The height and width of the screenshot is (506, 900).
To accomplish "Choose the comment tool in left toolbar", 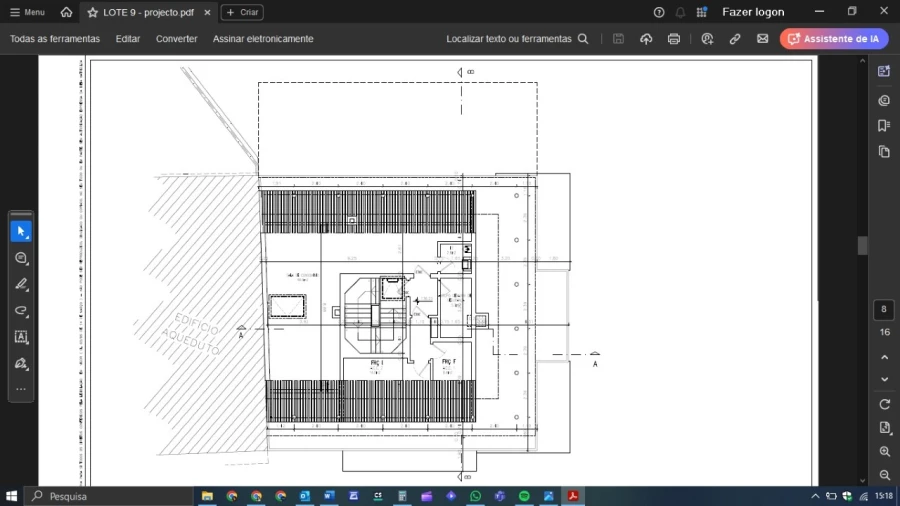I will click(21, 258).
